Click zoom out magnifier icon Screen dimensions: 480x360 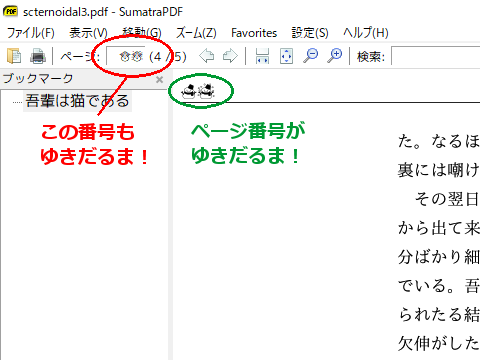311,56
